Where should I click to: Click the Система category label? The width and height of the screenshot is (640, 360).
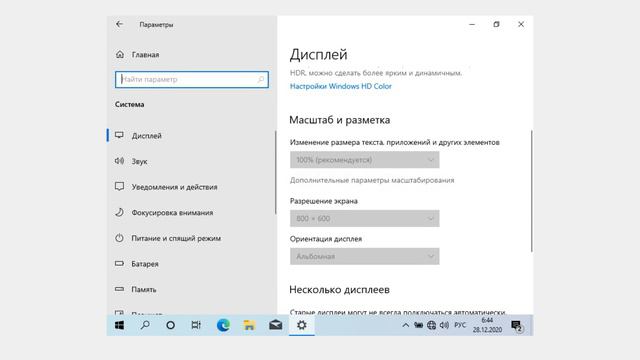(129, 104)
